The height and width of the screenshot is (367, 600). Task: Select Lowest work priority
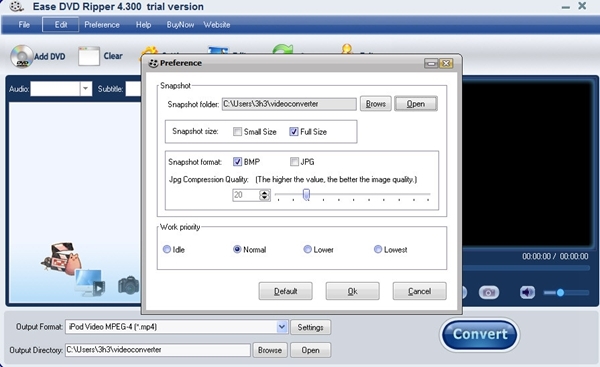378,250
